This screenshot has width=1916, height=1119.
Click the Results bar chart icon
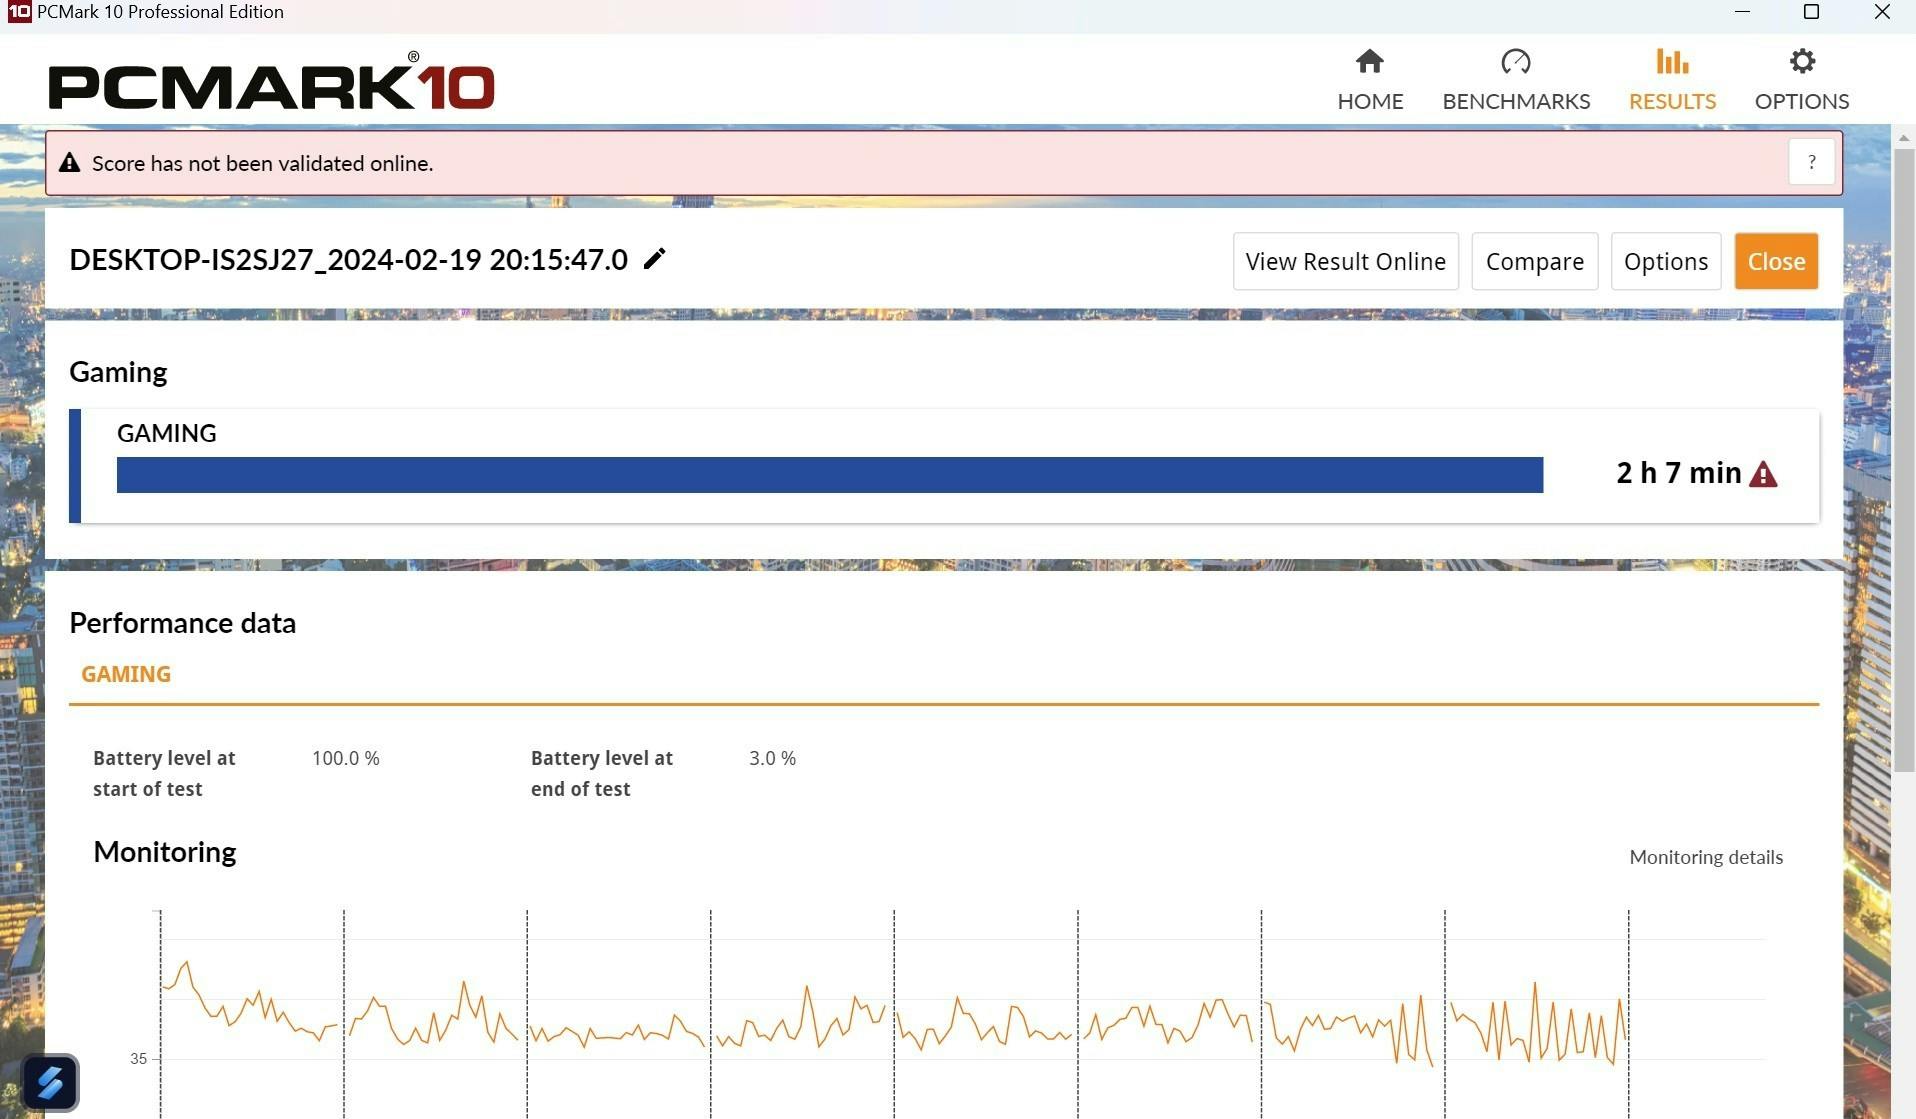(1671, 62)
